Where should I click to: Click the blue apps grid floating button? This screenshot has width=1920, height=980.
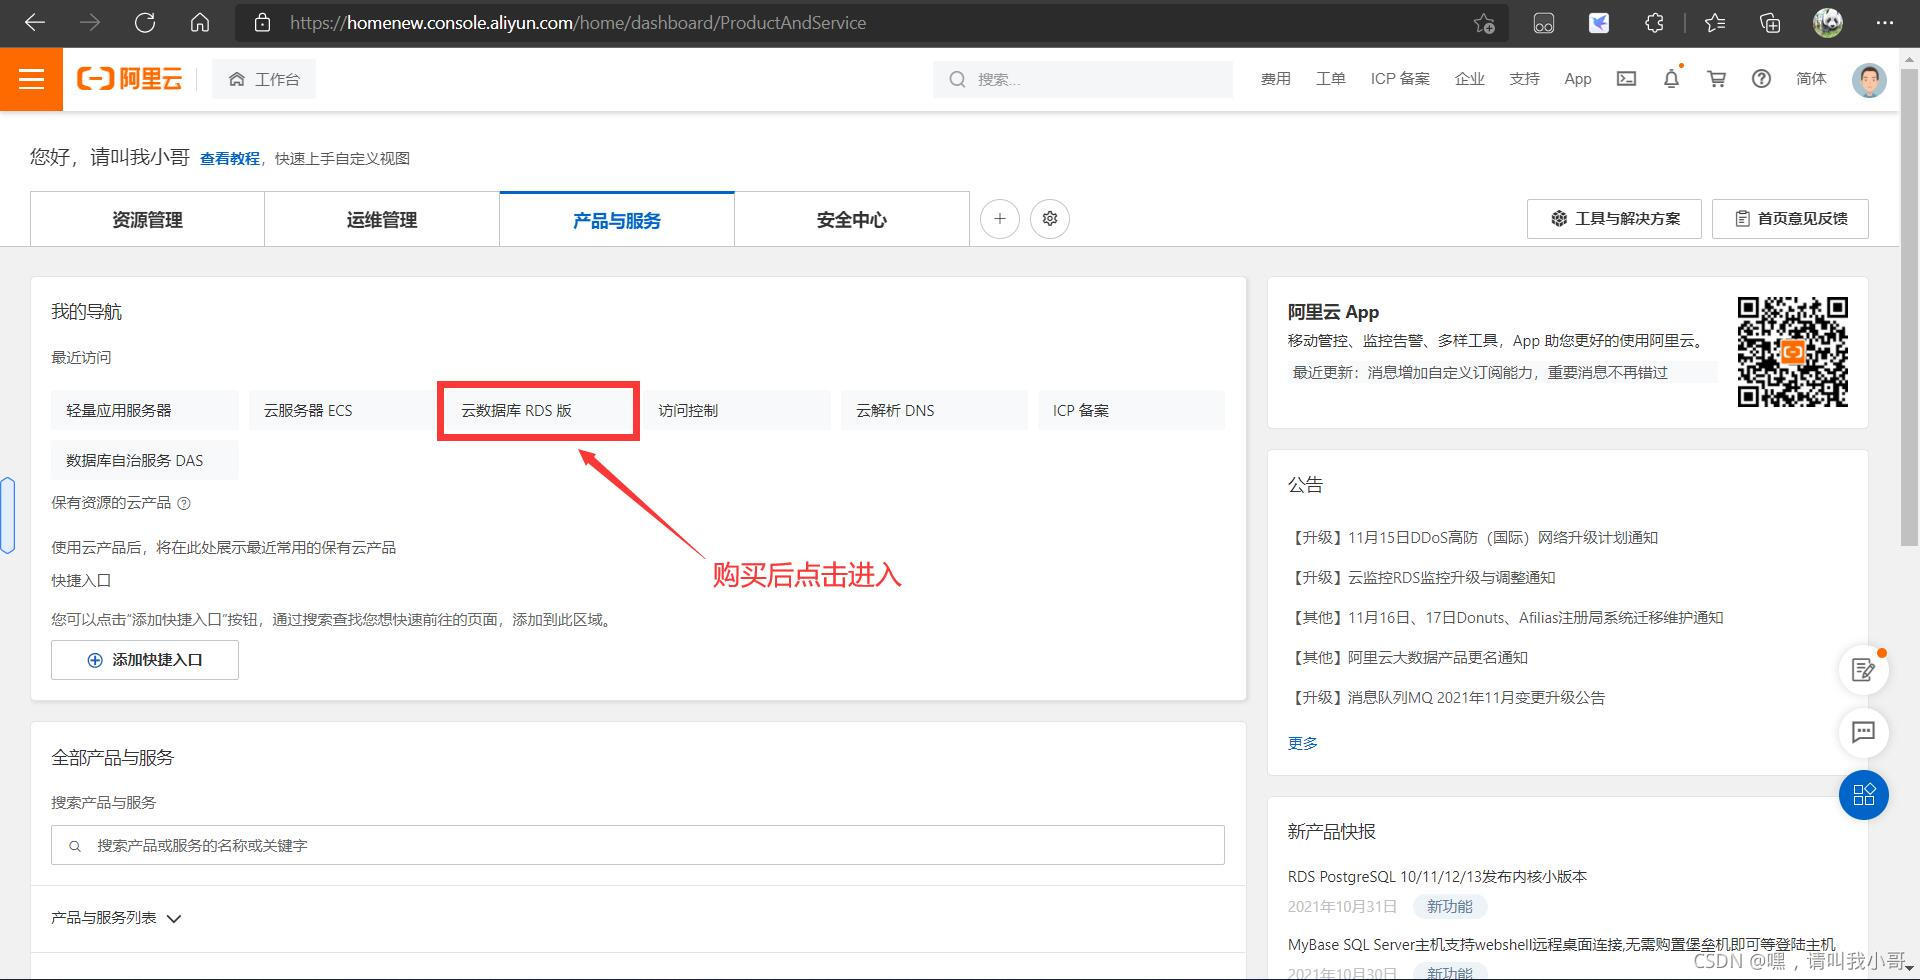click(1863, 795)
